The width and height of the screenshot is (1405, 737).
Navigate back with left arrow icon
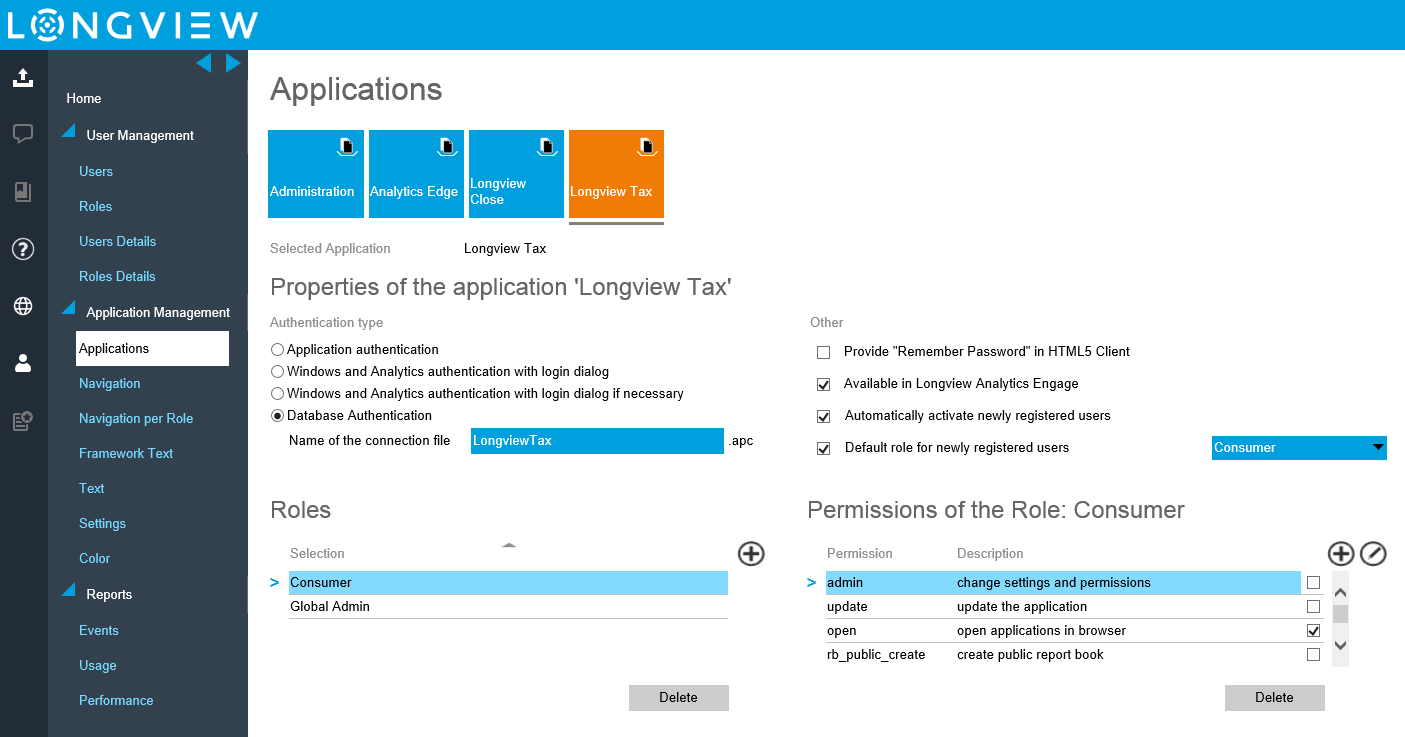click(204, 64)
